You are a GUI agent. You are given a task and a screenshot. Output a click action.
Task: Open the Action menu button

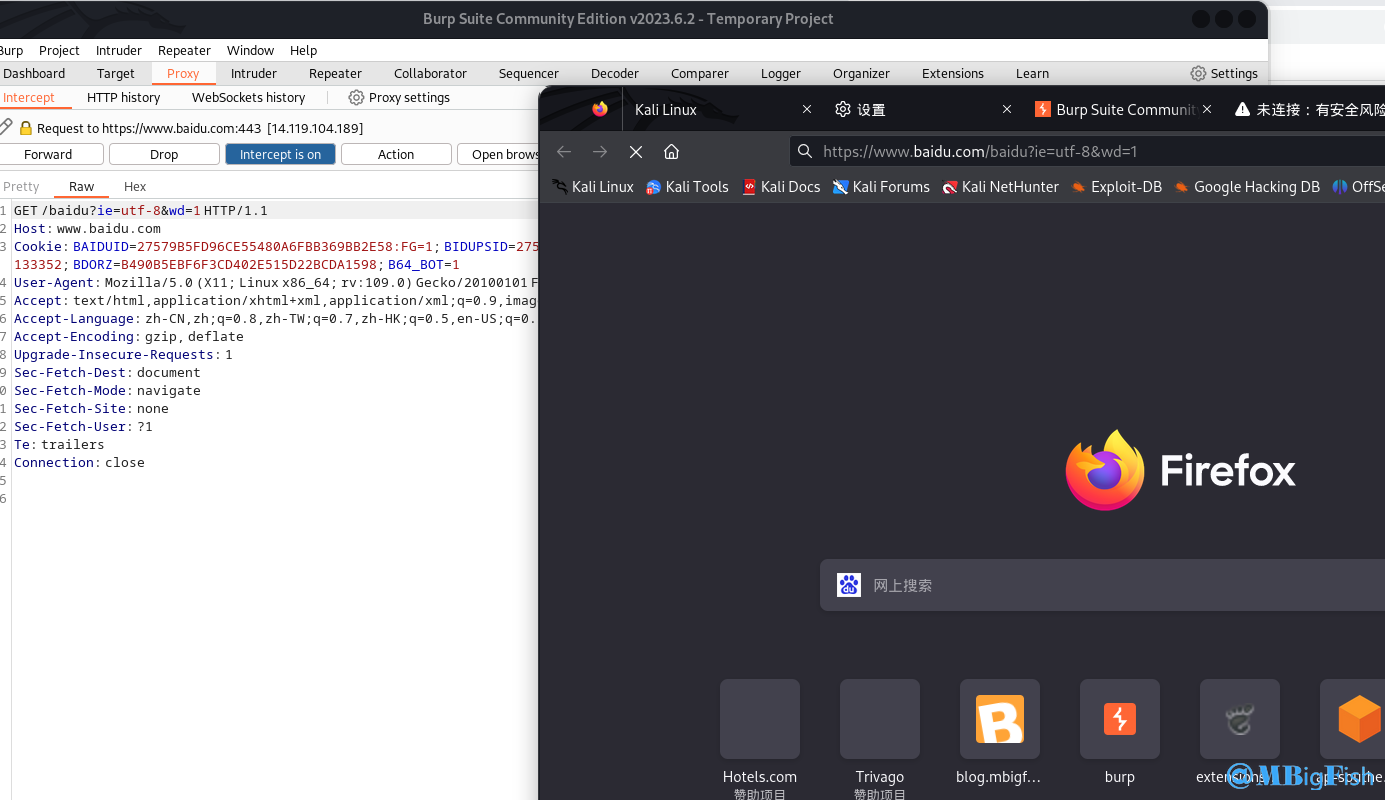[x=396, y=154]
